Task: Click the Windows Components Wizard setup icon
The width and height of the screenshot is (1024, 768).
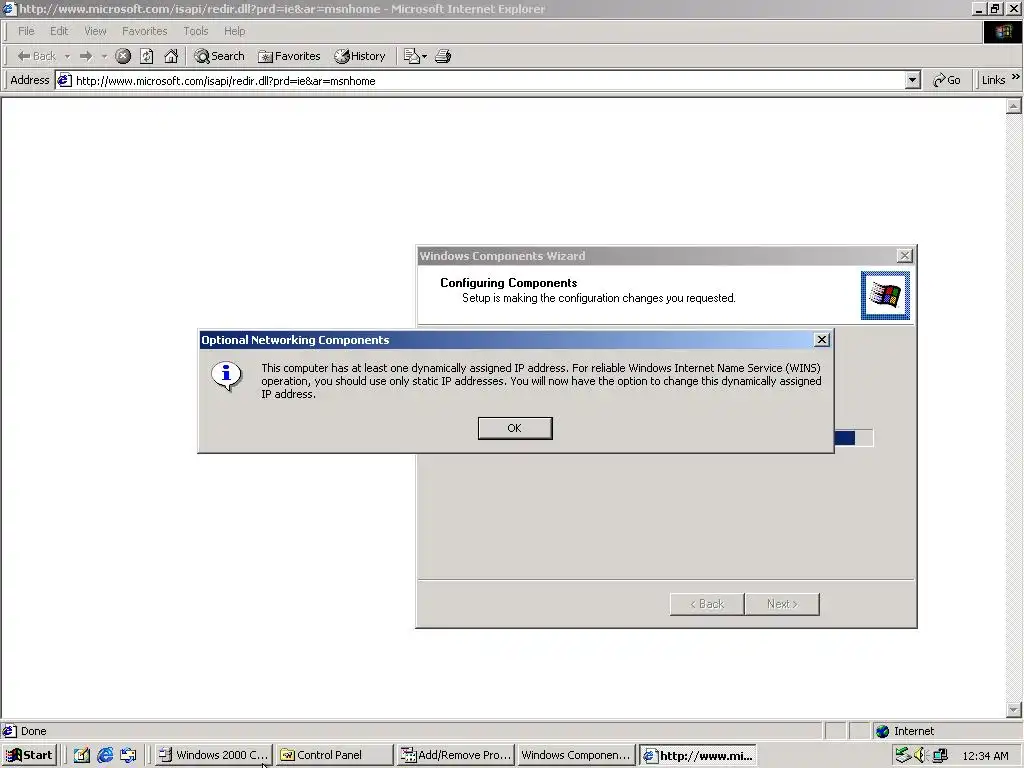Action: [x=885, y=295]
